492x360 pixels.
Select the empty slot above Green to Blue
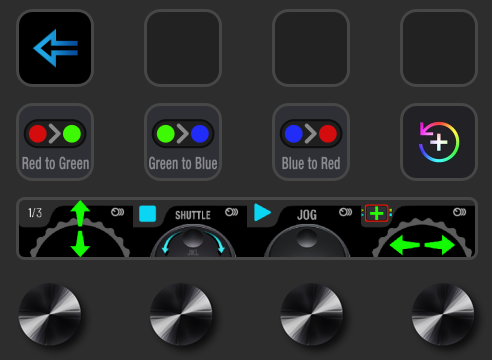[183, 48]
